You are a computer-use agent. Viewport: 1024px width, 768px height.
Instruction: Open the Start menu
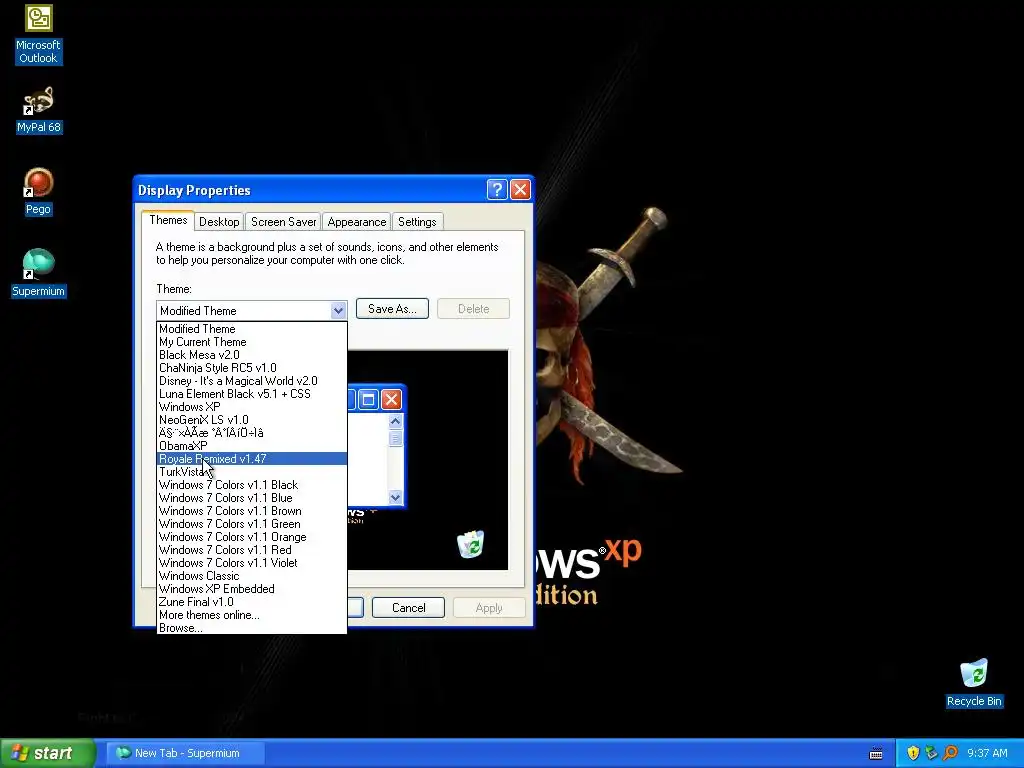47,753
